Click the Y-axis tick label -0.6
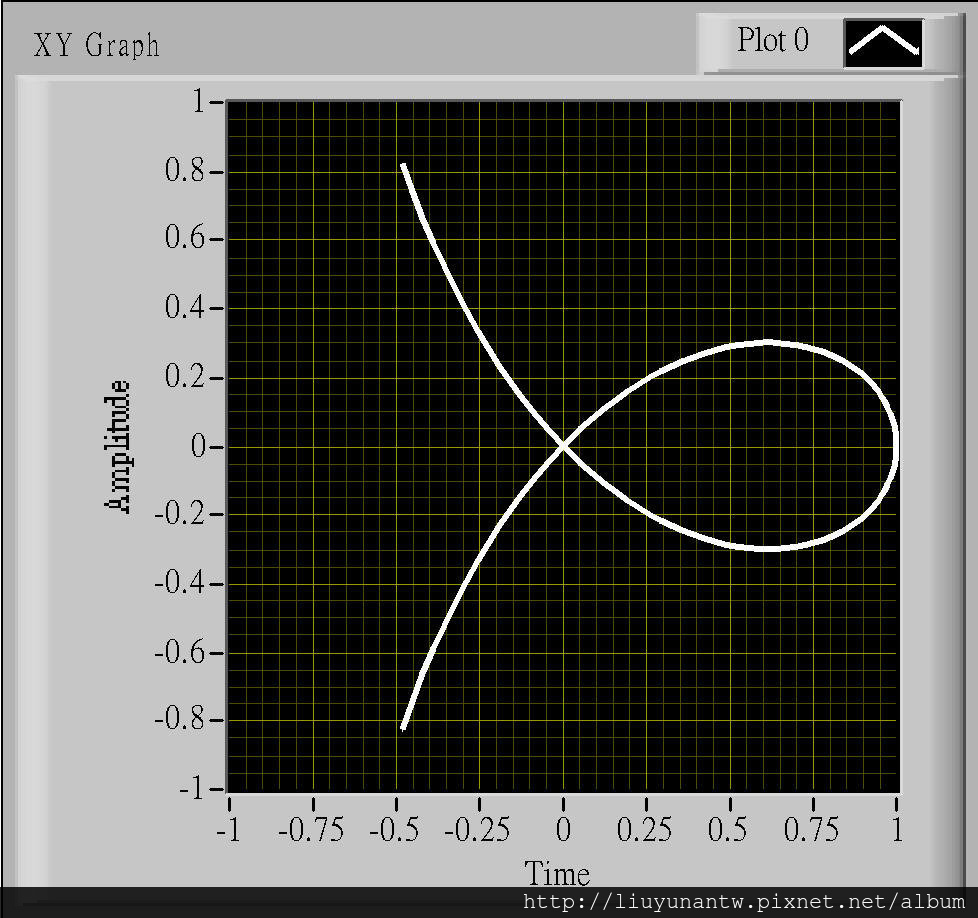 pyautogui.click(x=179, y=652)
